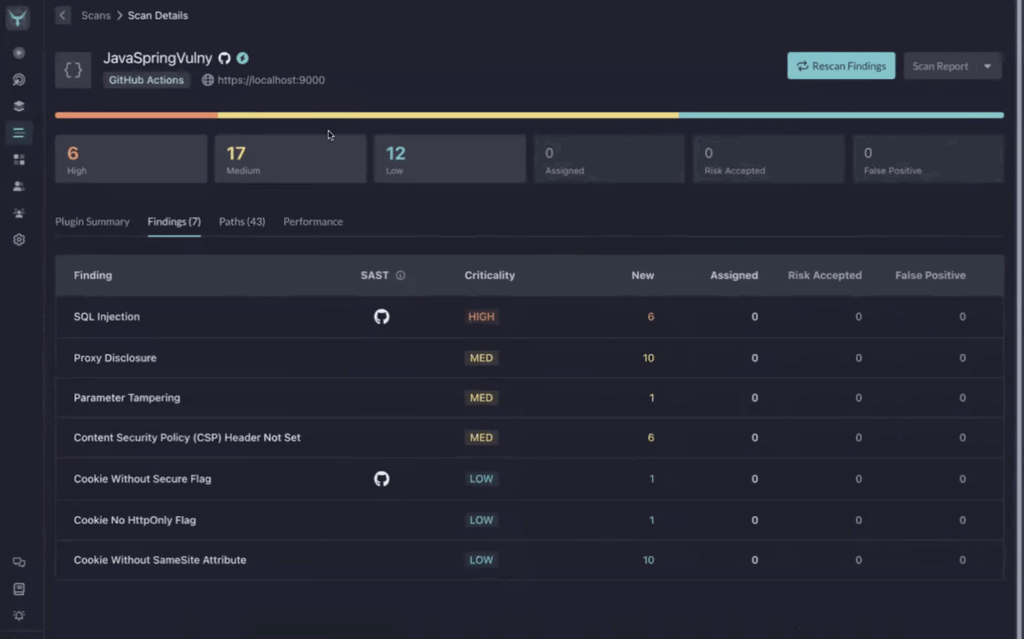Click the notification bell icon in sidebar
The height and width of the screenshot is (639, 1024).
18,615
